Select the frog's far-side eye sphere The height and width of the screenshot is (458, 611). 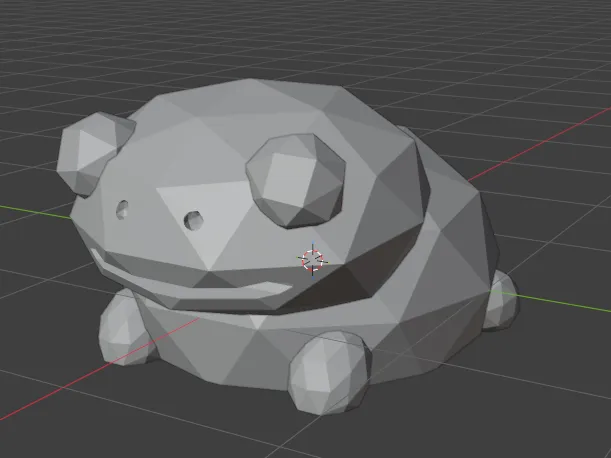click(x=94, y=153)
